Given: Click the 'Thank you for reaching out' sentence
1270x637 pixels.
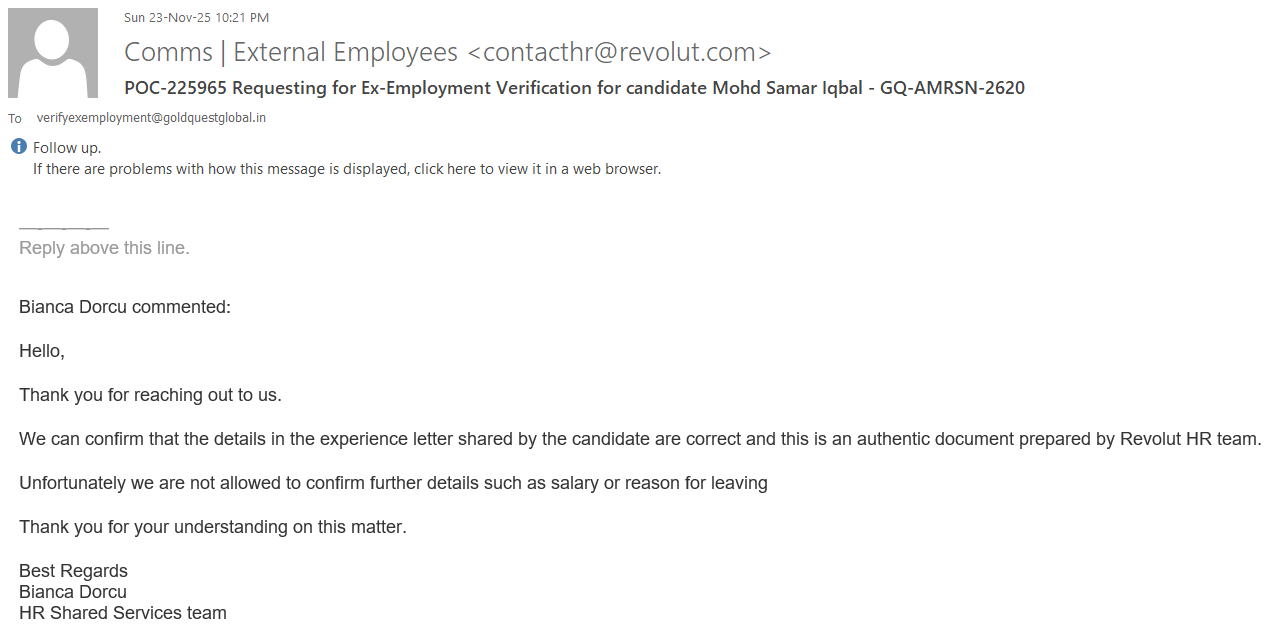Looking at the screenshot, I should coord(150,395).
